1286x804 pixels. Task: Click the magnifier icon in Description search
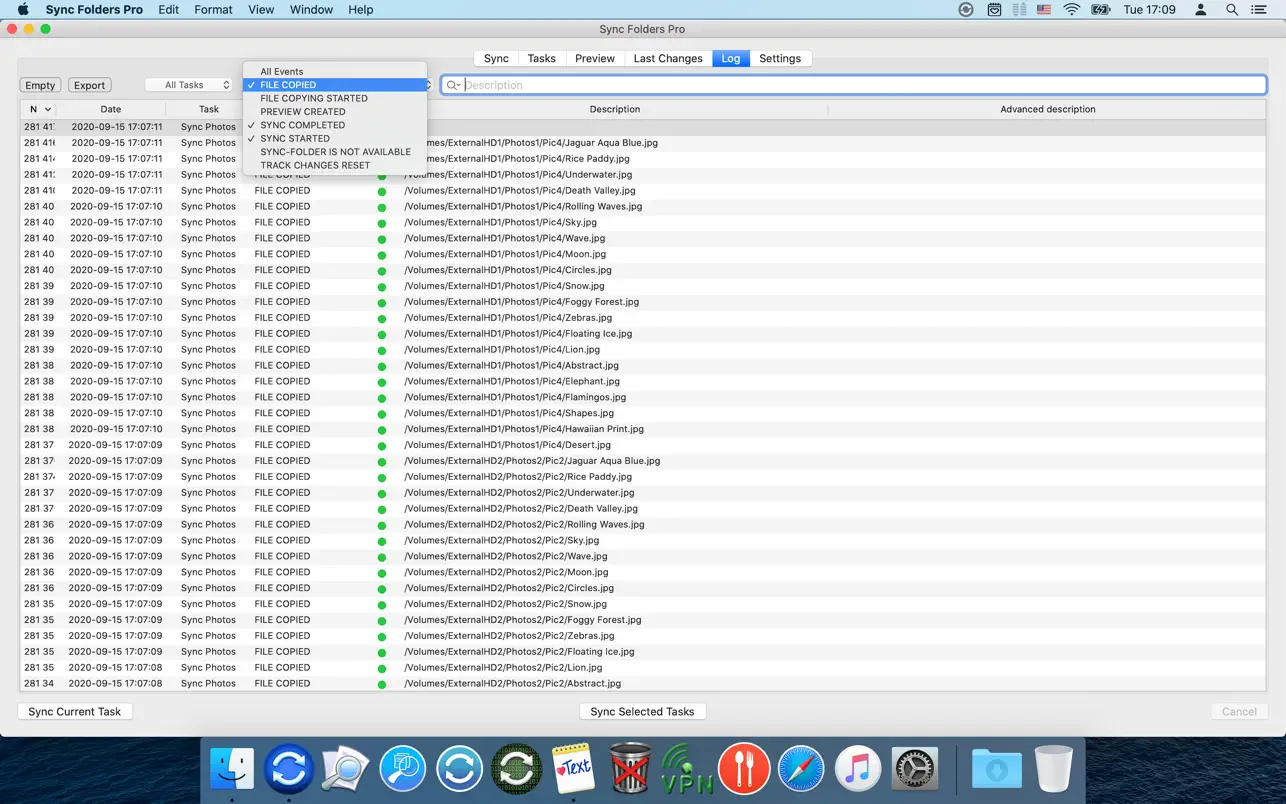(453, 86)
